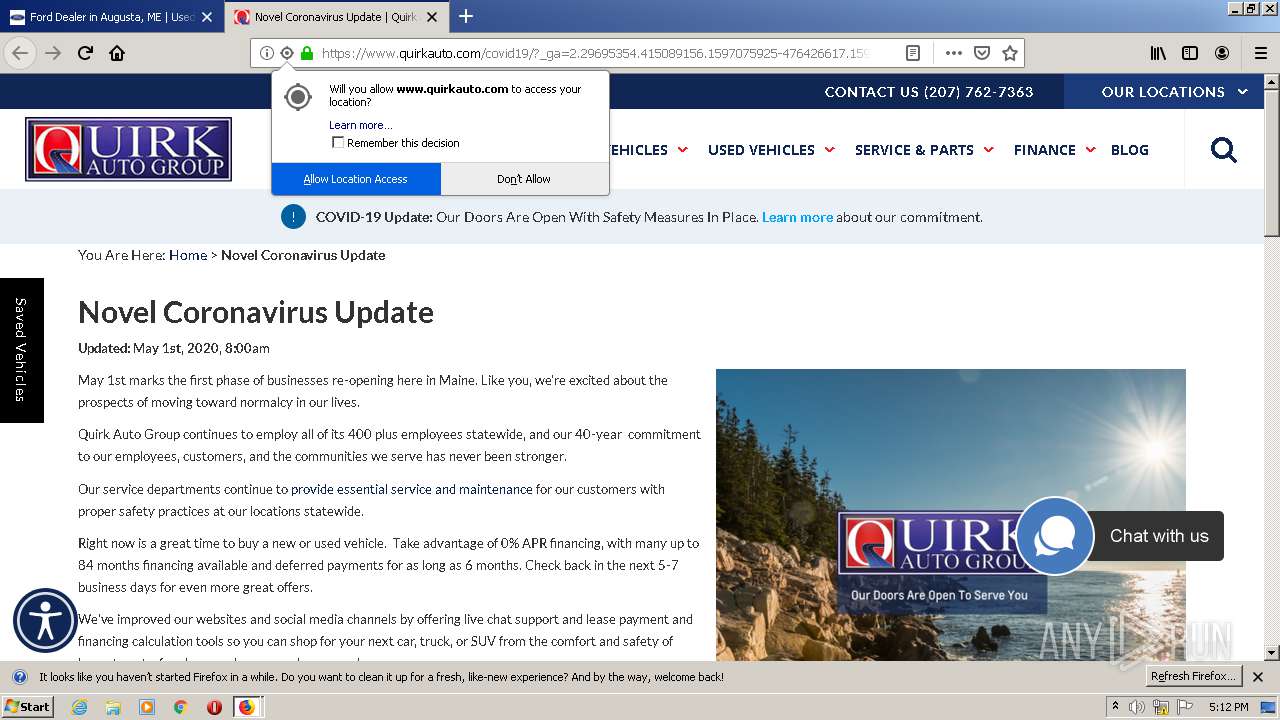Screen dimensions: 1280x720
Task: Show hidden system tray icons arrow
Action: click(1115, 707)
